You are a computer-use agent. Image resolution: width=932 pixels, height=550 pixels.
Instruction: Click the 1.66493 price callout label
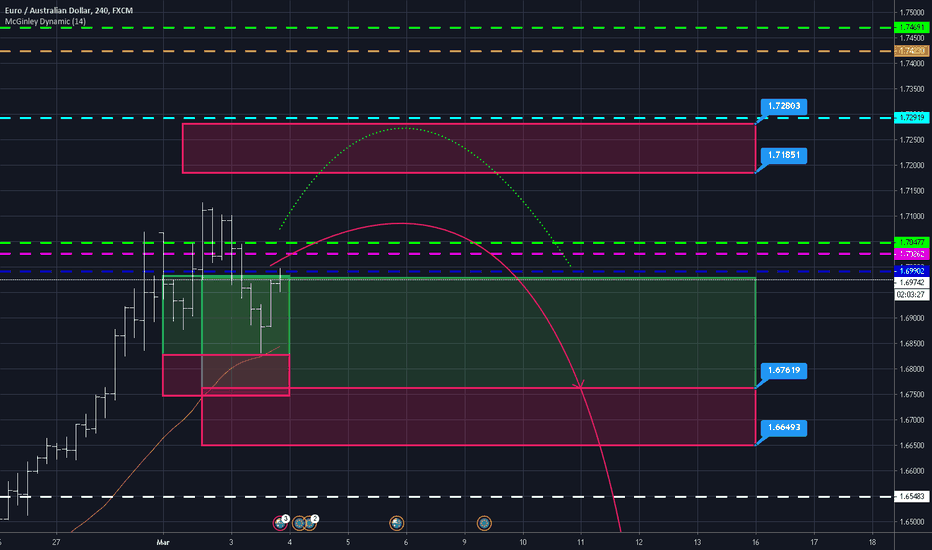787,427
